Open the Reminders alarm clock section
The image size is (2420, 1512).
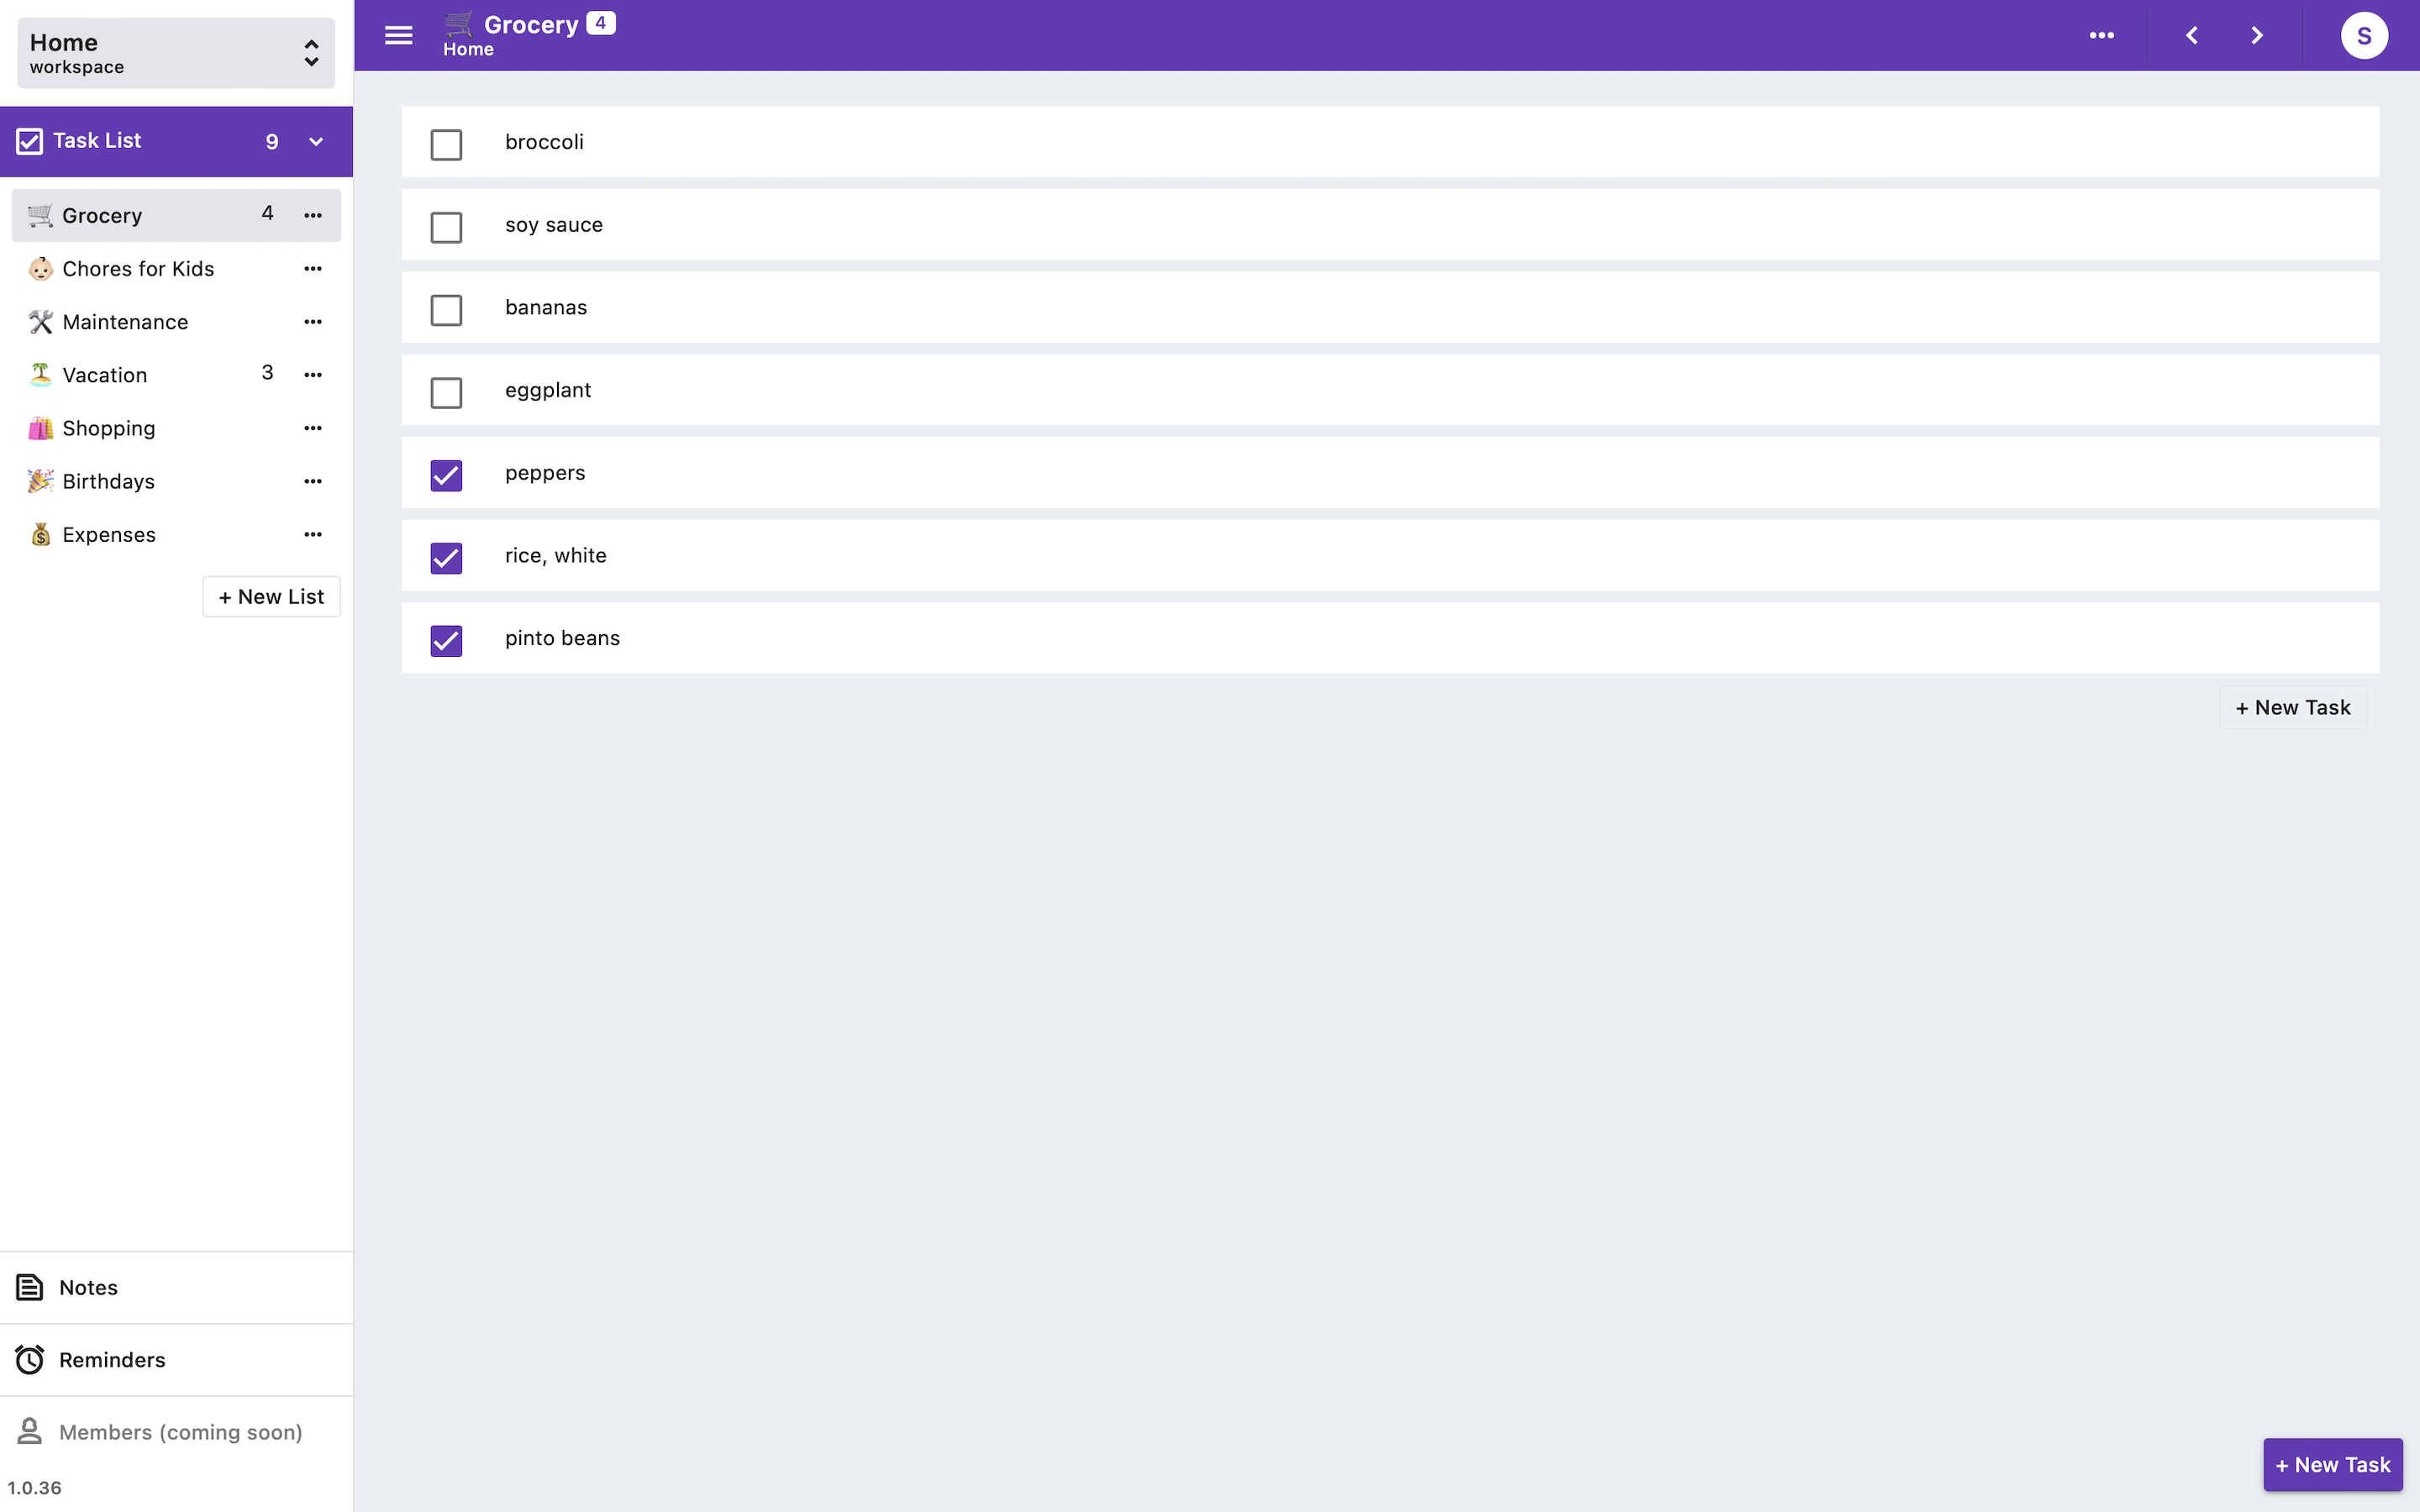(112, 1359)
